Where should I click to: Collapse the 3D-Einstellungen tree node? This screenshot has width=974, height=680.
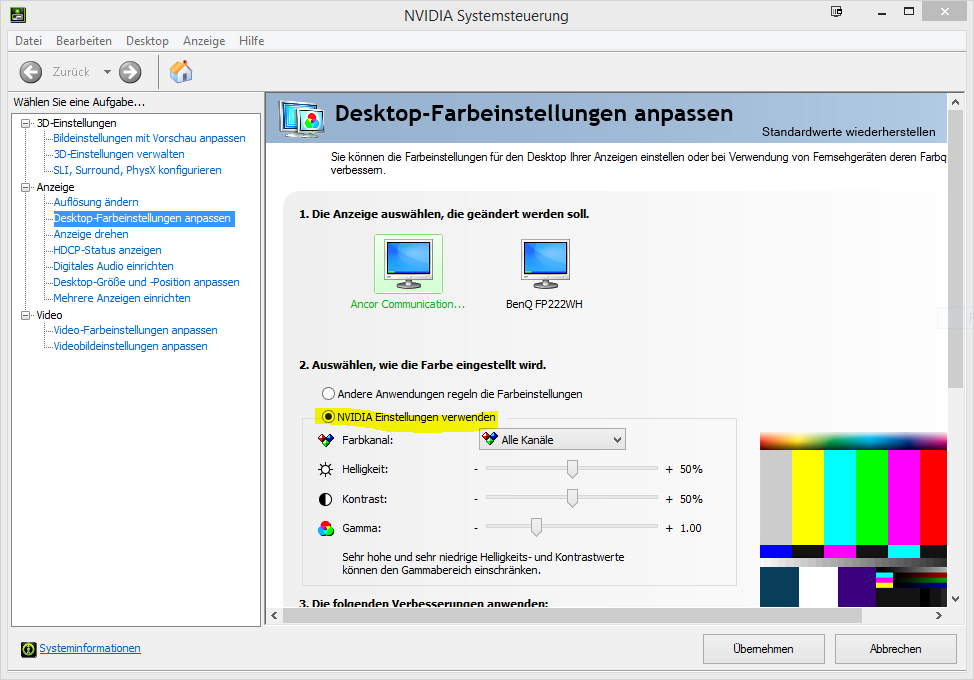pos(25,123)
